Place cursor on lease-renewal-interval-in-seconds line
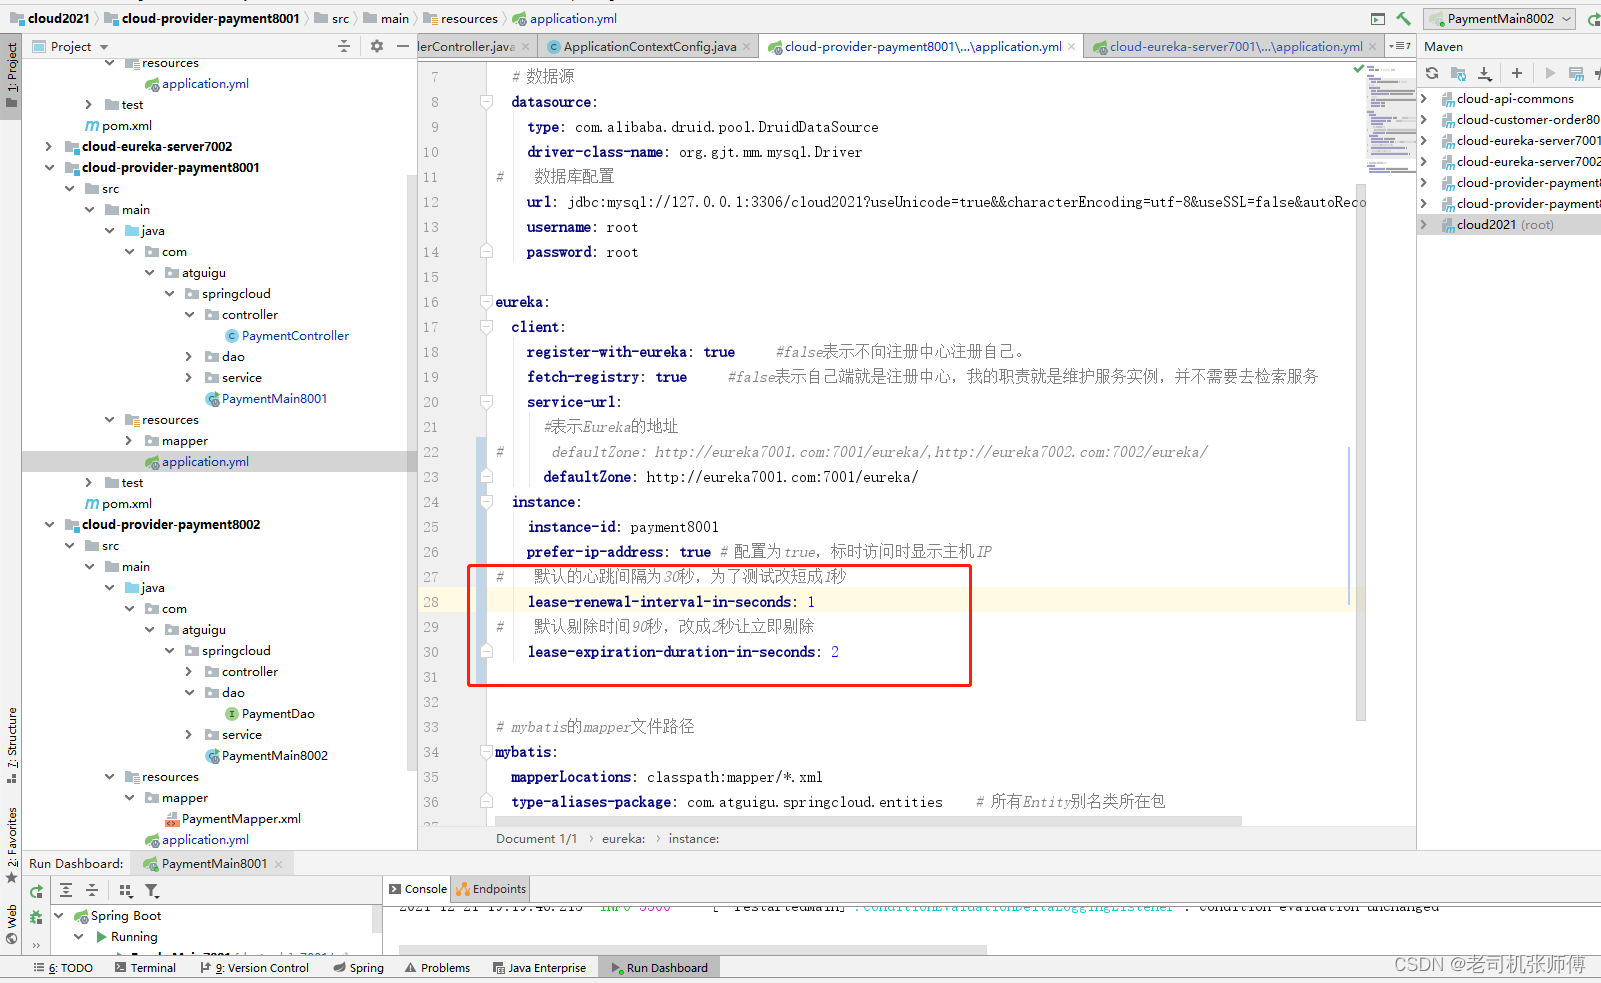1601x983 pixels. click(671, 601)
